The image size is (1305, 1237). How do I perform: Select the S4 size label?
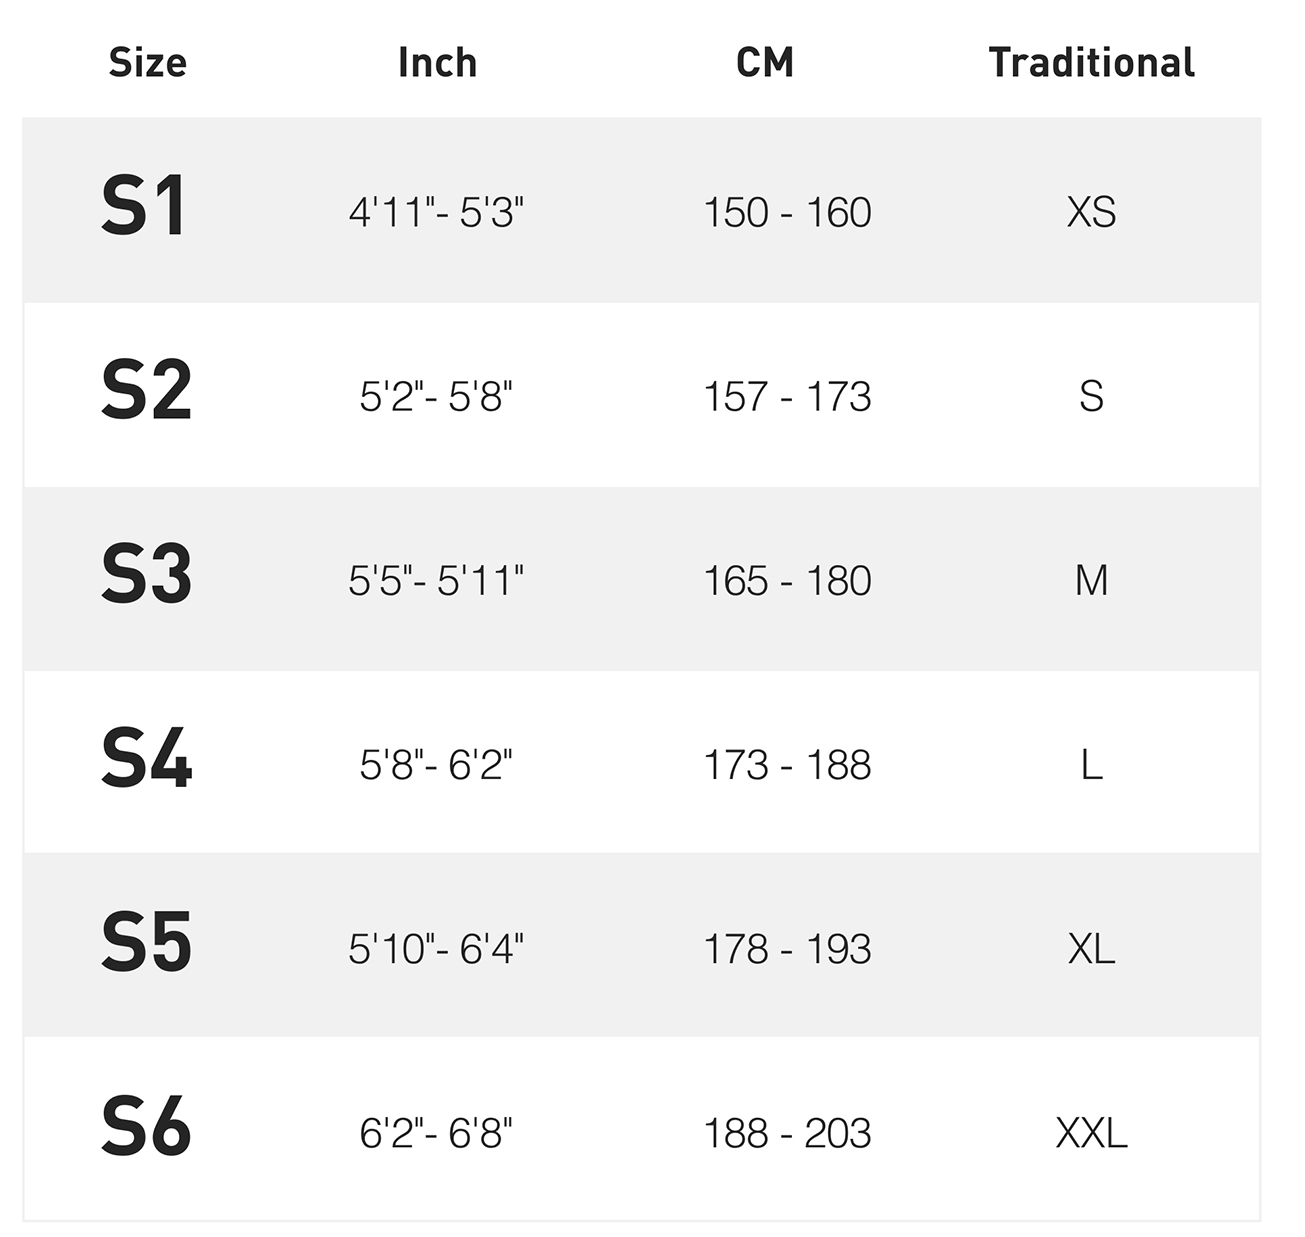click(x=146, y=759)
